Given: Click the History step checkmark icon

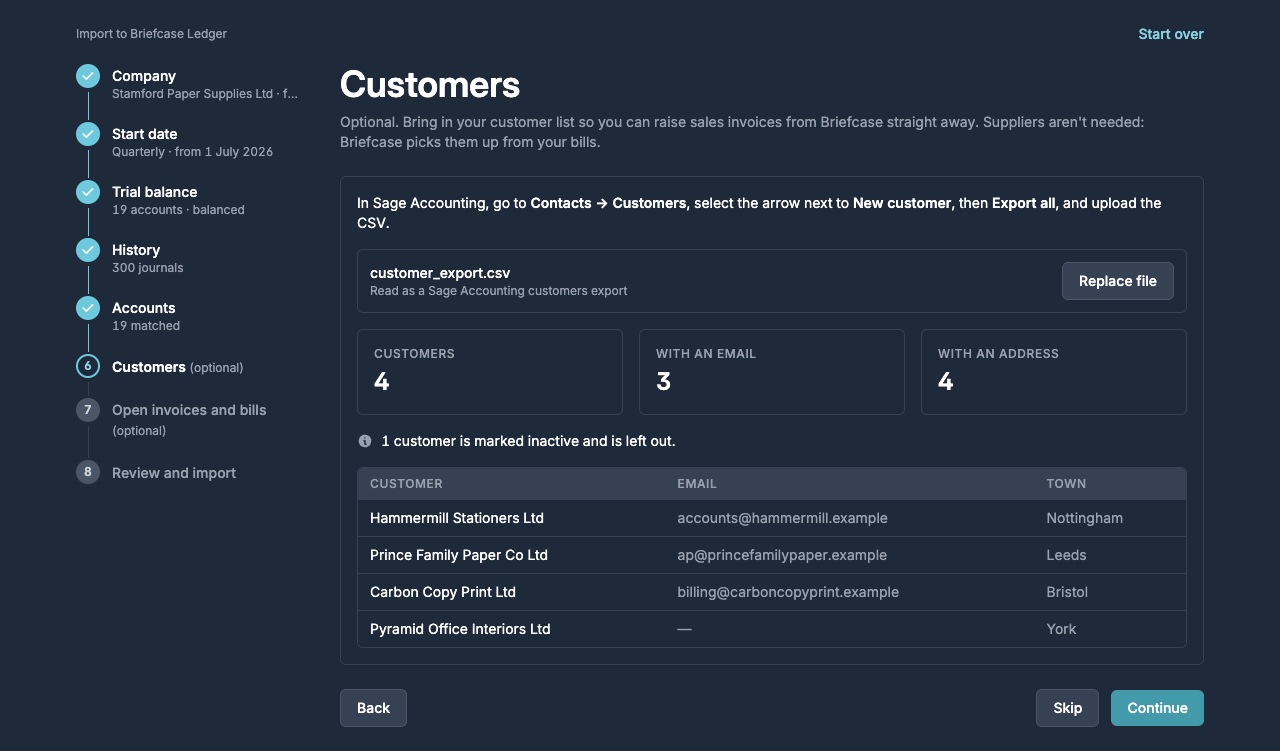Looking at the screenshot, I should click(x=88, y=250).
